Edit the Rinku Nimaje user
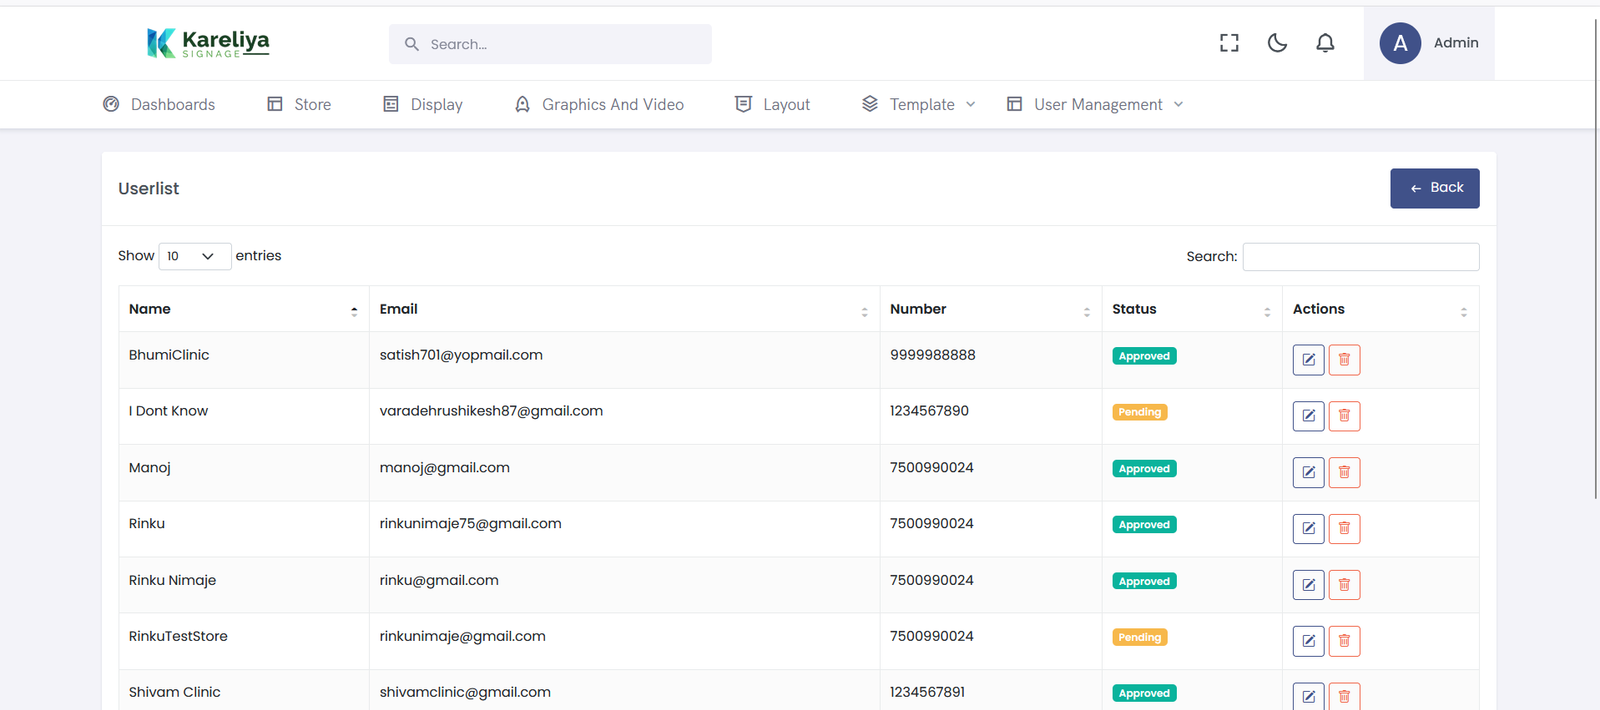The width and height of the screenshot is (1600, 710). click(1309, 585)
